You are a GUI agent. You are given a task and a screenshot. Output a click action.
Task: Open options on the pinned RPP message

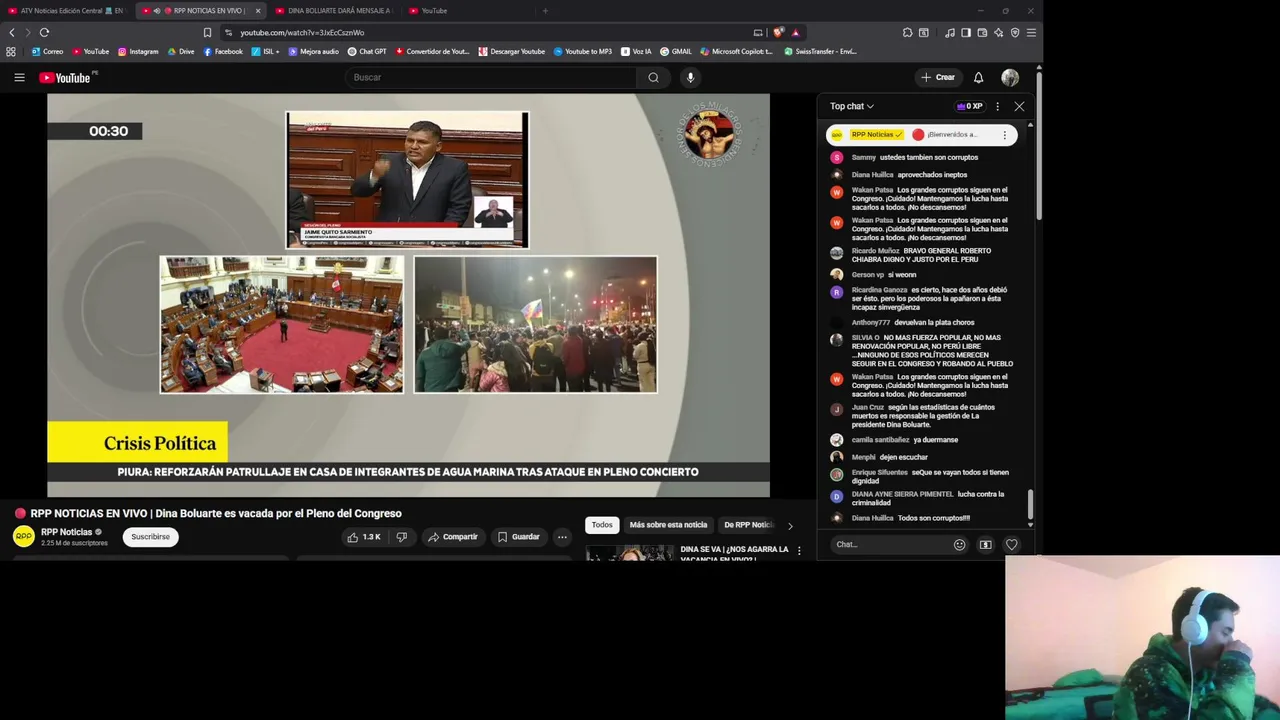(x=1005, y=135)
